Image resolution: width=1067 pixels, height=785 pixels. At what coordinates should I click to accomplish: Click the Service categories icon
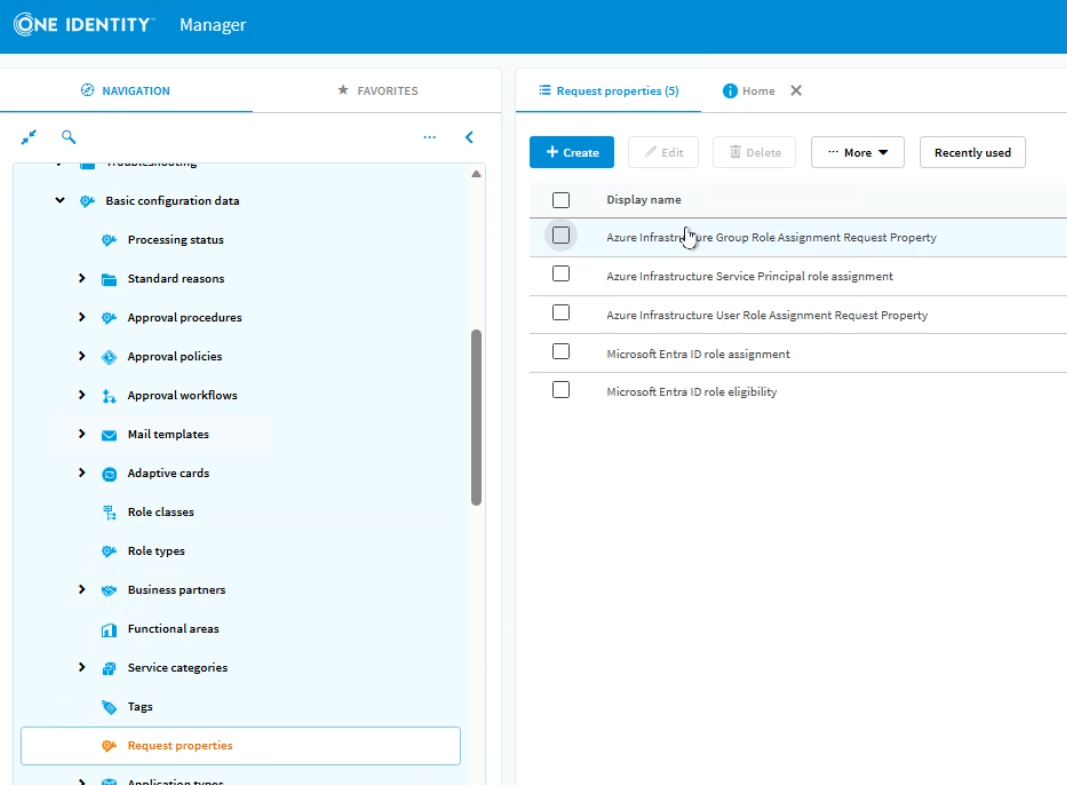pos(109,668)
